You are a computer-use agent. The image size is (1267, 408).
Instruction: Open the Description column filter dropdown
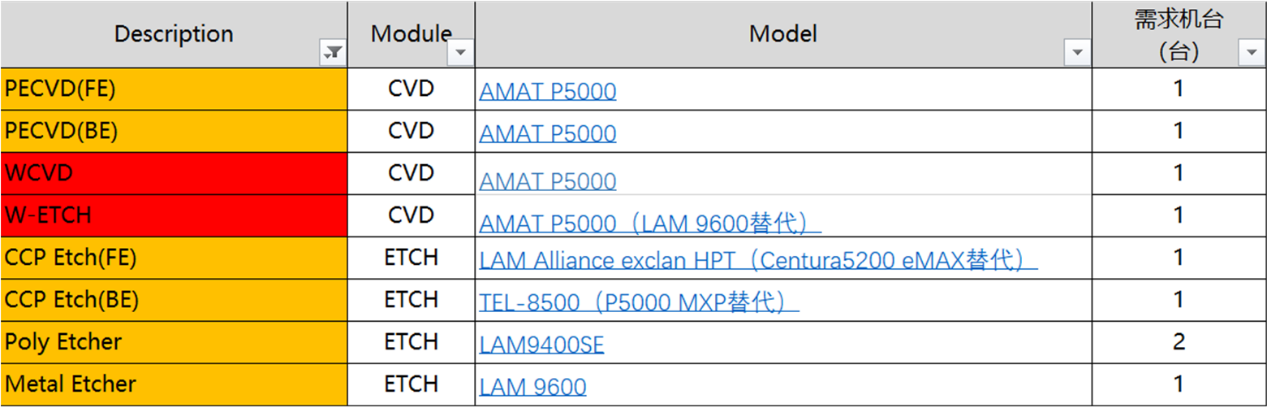333,54
